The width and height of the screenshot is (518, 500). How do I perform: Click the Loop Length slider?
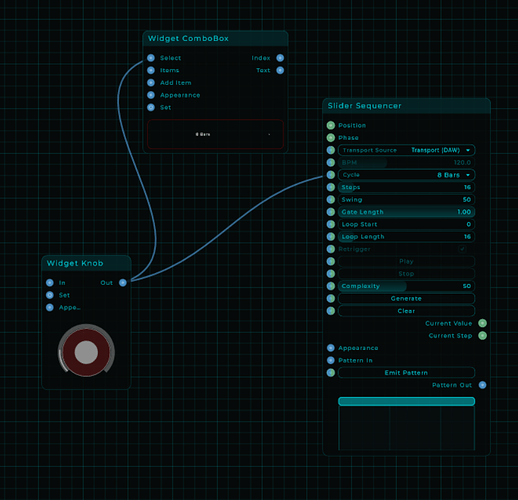[x=406, y=236]
